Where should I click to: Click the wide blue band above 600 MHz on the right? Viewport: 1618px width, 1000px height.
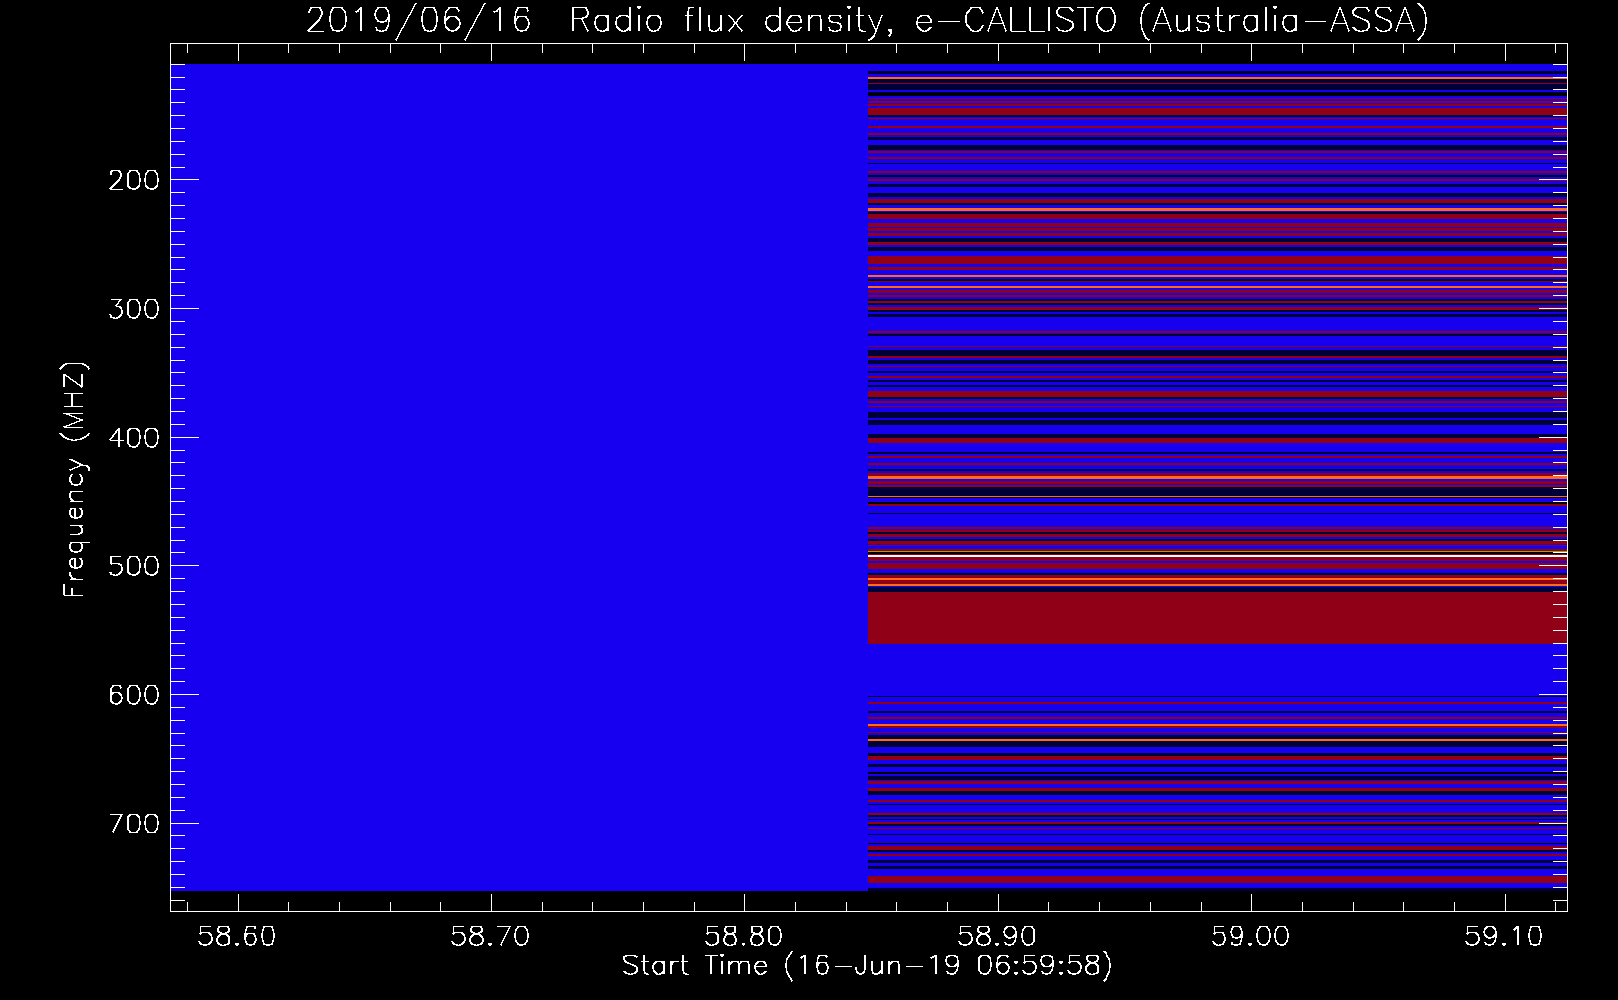1217,669
